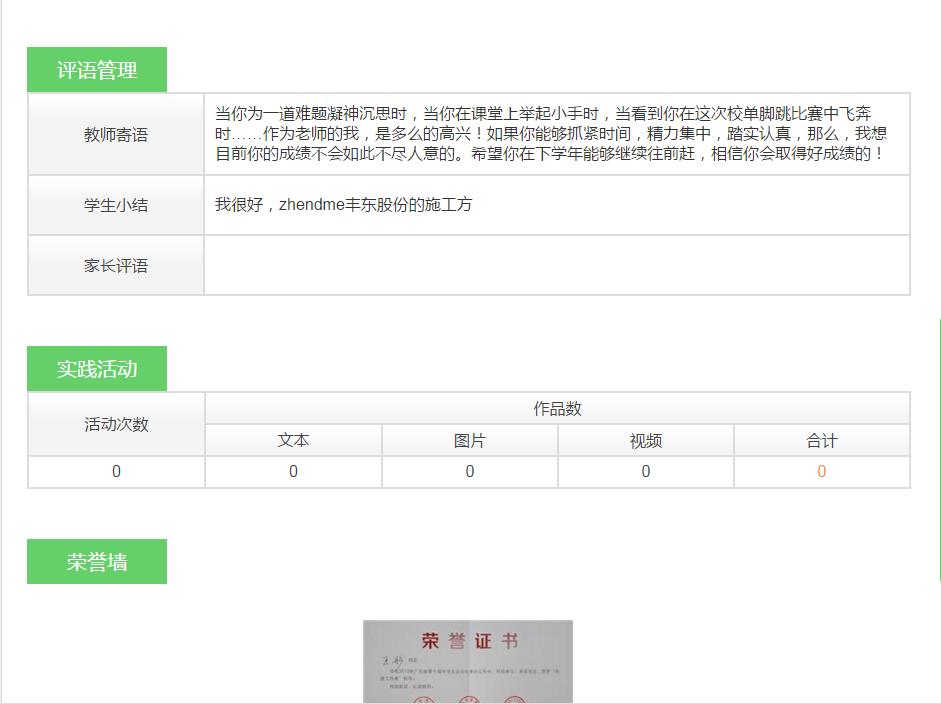Click the 评语管理 section header
The image size is (941, 704).
(x=96, y=70)
